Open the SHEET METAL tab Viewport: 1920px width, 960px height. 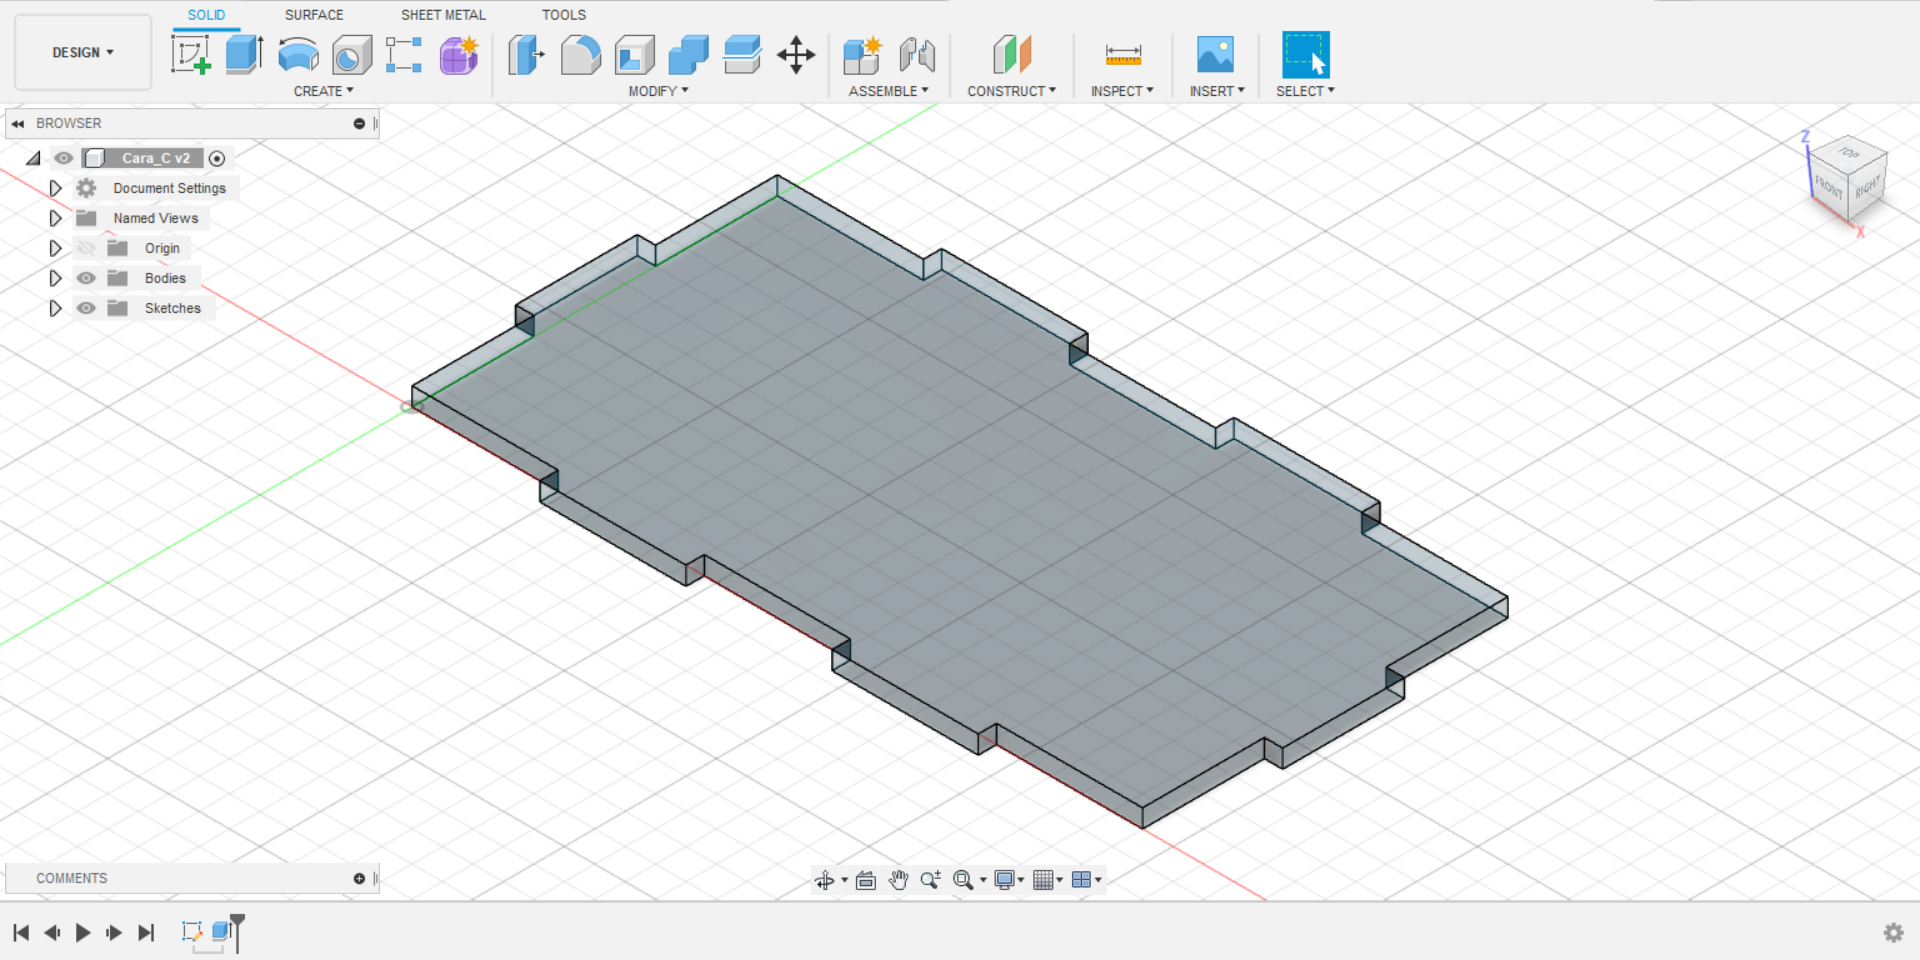coord(443,15)
